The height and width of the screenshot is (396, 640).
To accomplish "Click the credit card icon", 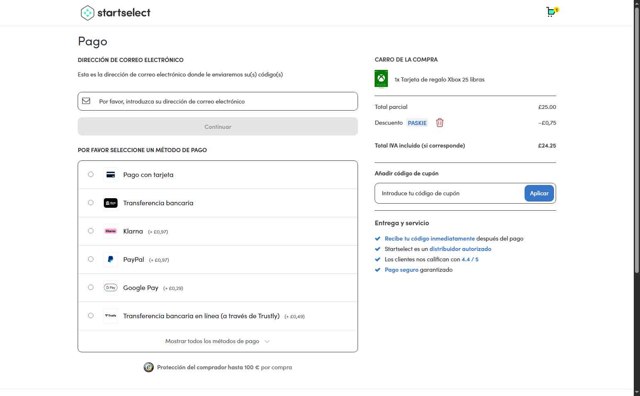I will (x=110, y=175).
